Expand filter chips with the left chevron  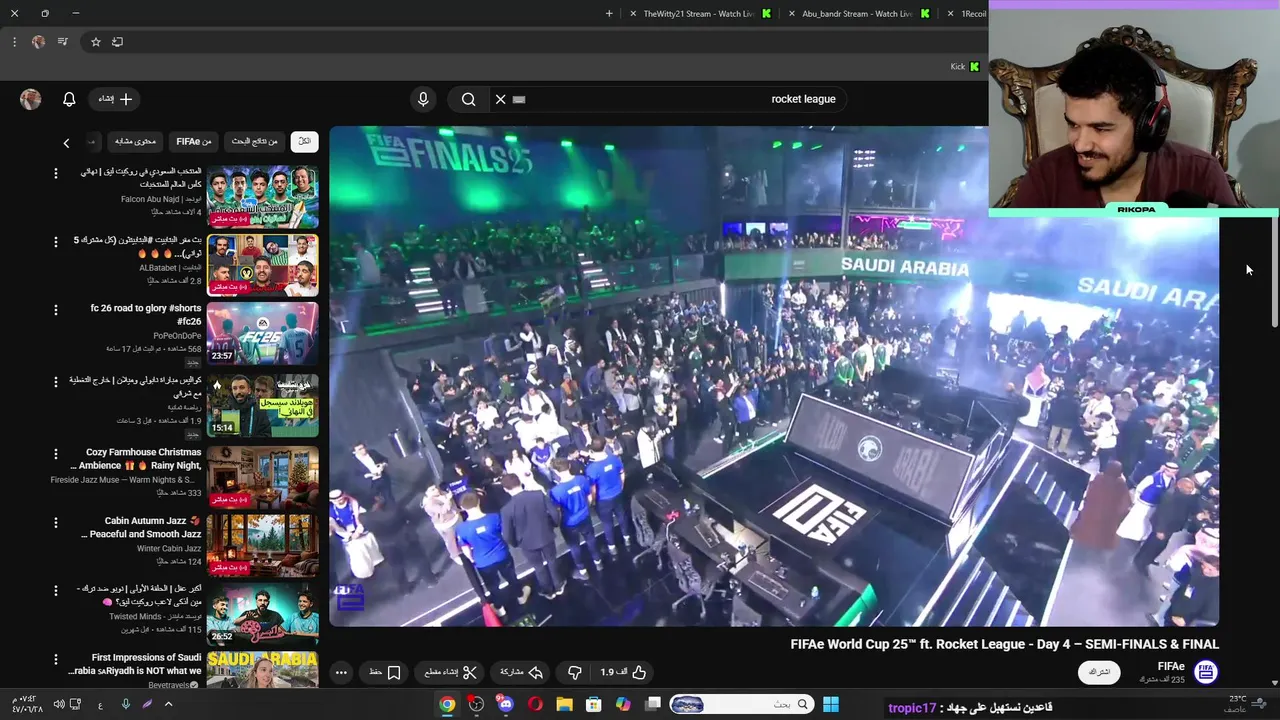(x=66, y=143)
